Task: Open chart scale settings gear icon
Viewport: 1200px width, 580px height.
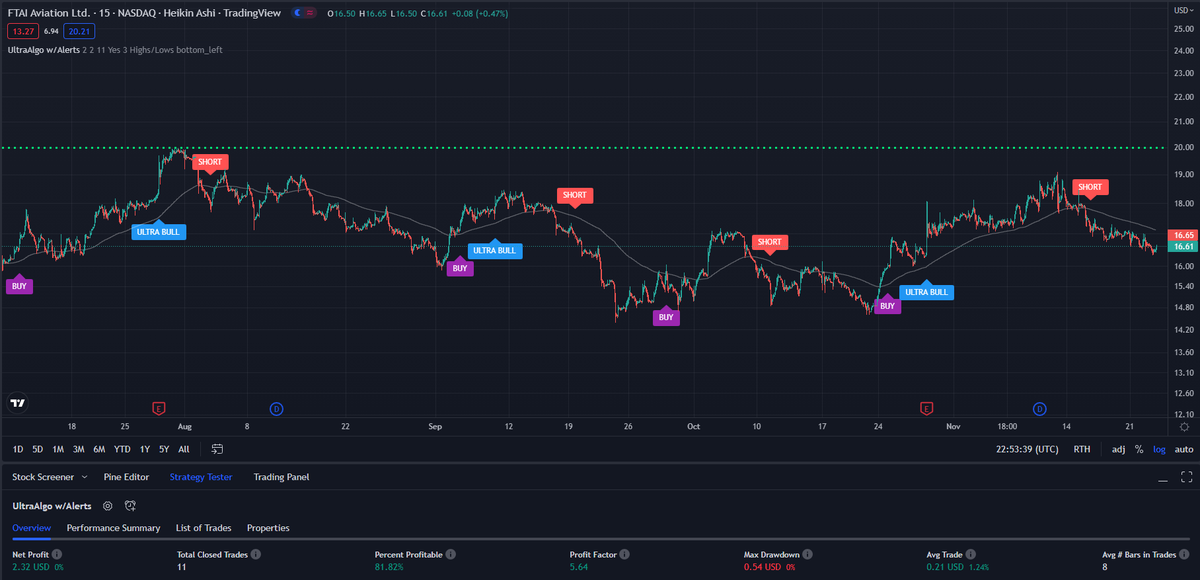Action: [x=1184, y=425]
